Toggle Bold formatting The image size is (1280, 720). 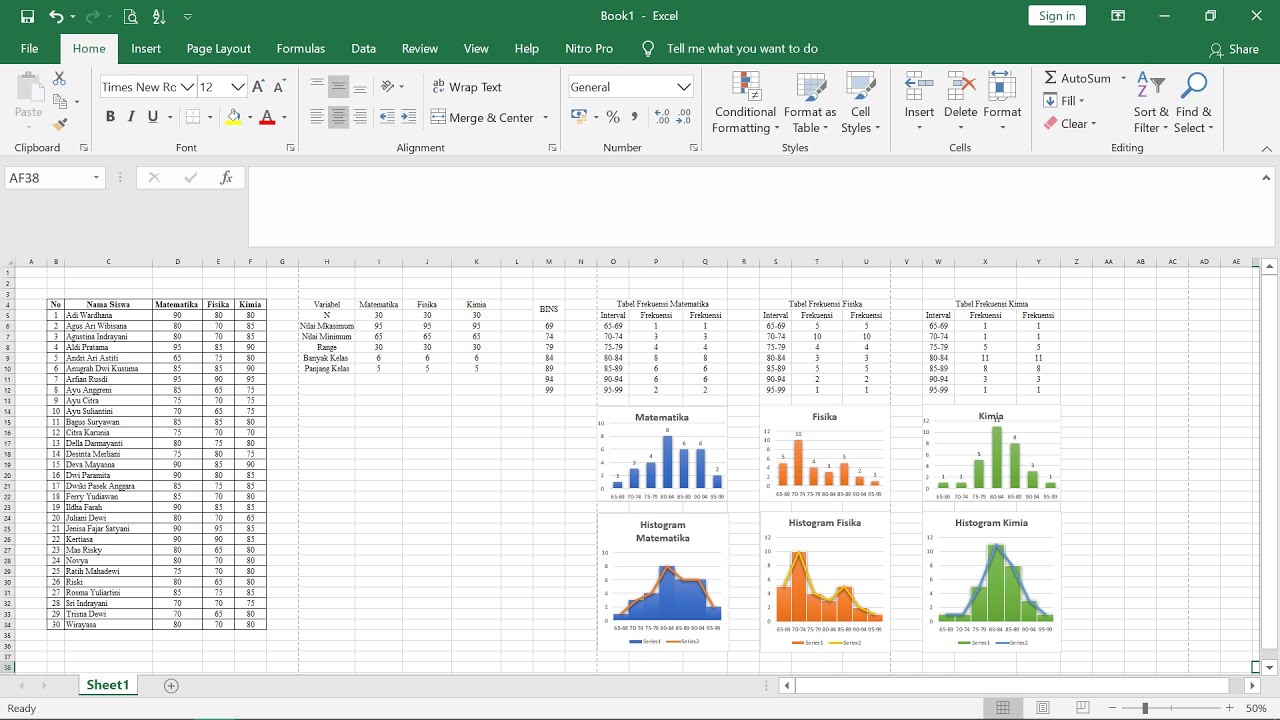(110, 117)
